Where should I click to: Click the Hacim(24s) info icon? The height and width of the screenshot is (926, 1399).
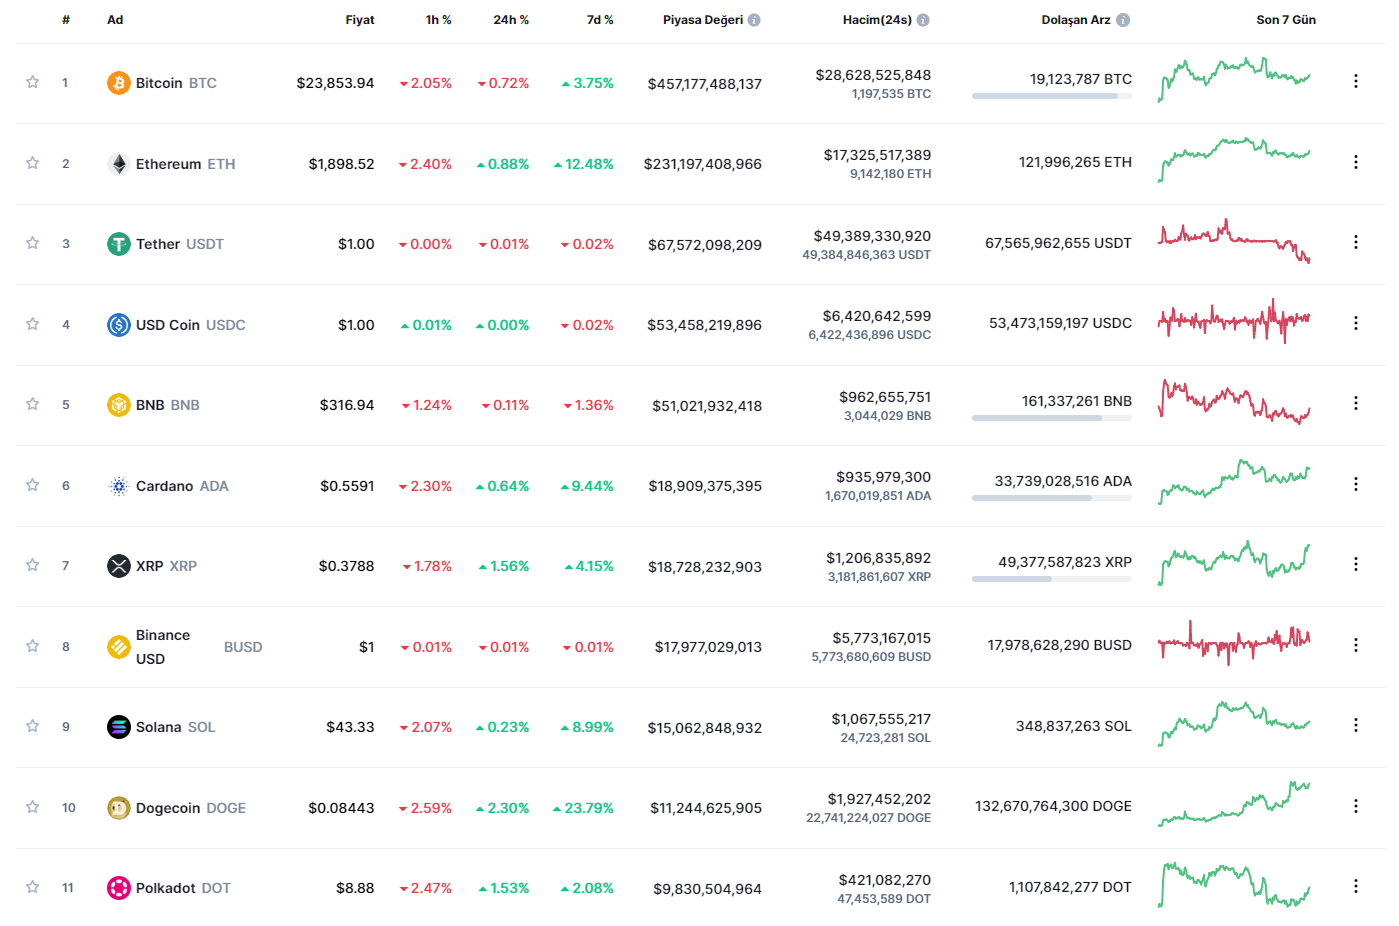pyautogui.click(x=925, y=18)
